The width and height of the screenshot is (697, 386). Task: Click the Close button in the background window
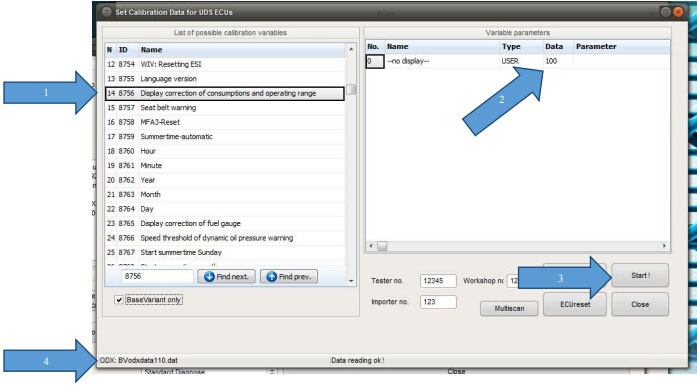point(456,371)
